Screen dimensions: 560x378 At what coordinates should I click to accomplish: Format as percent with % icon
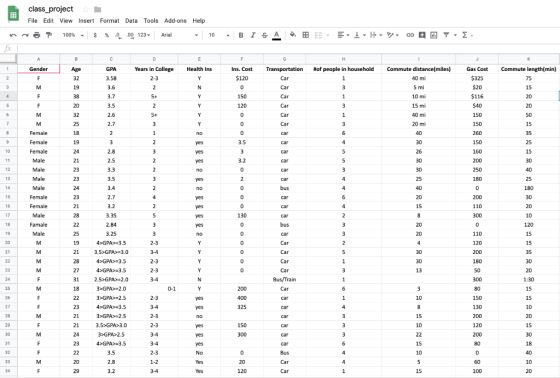coord(107,35)
